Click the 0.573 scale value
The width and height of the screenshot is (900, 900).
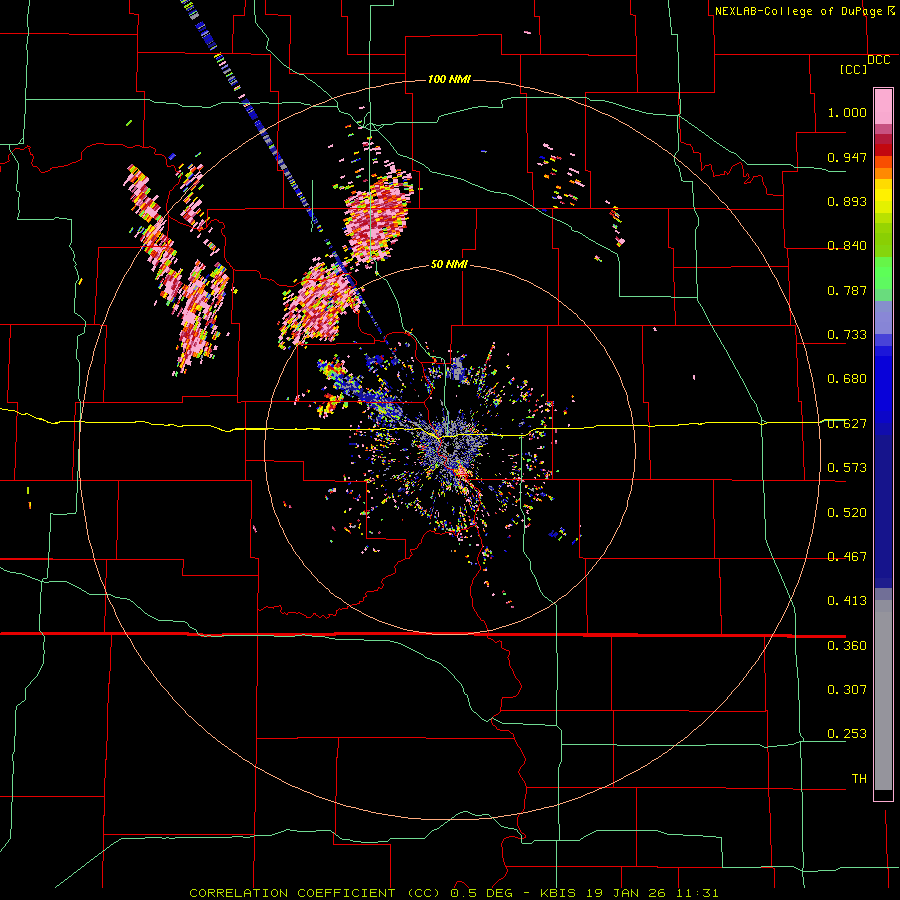pyautogui.click(x=847, y=468)
